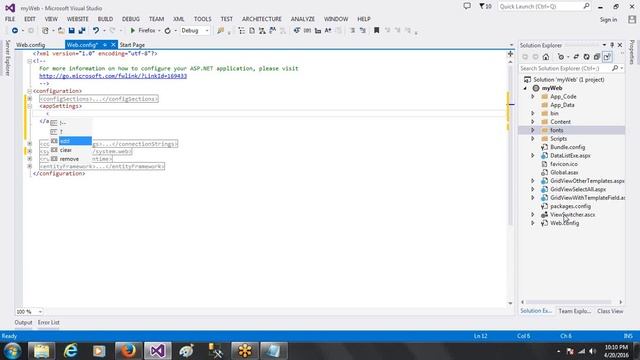Open the WEBSITE menu

click(78, 19)
